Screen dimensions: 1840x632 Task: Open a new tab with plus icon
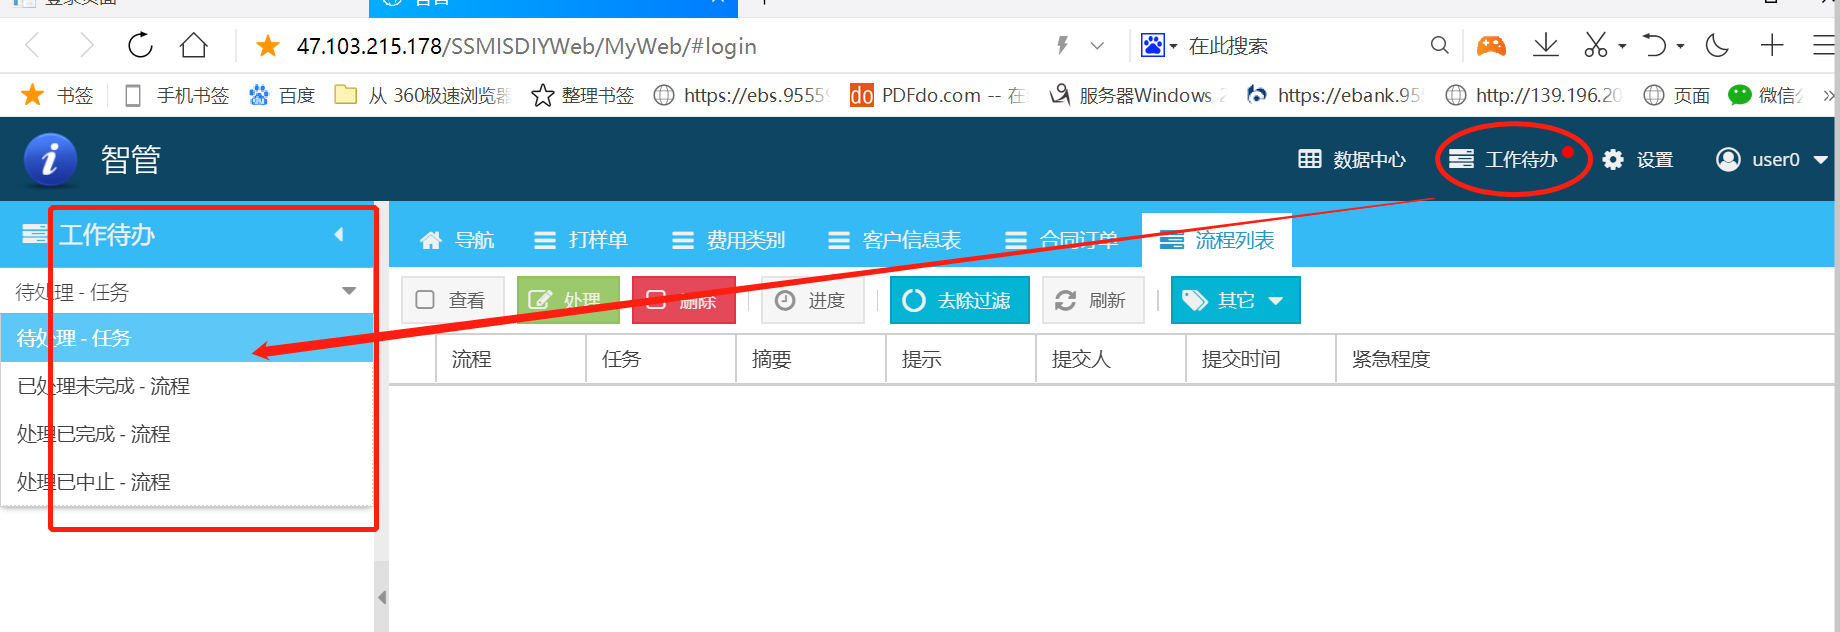(1772, 45)
